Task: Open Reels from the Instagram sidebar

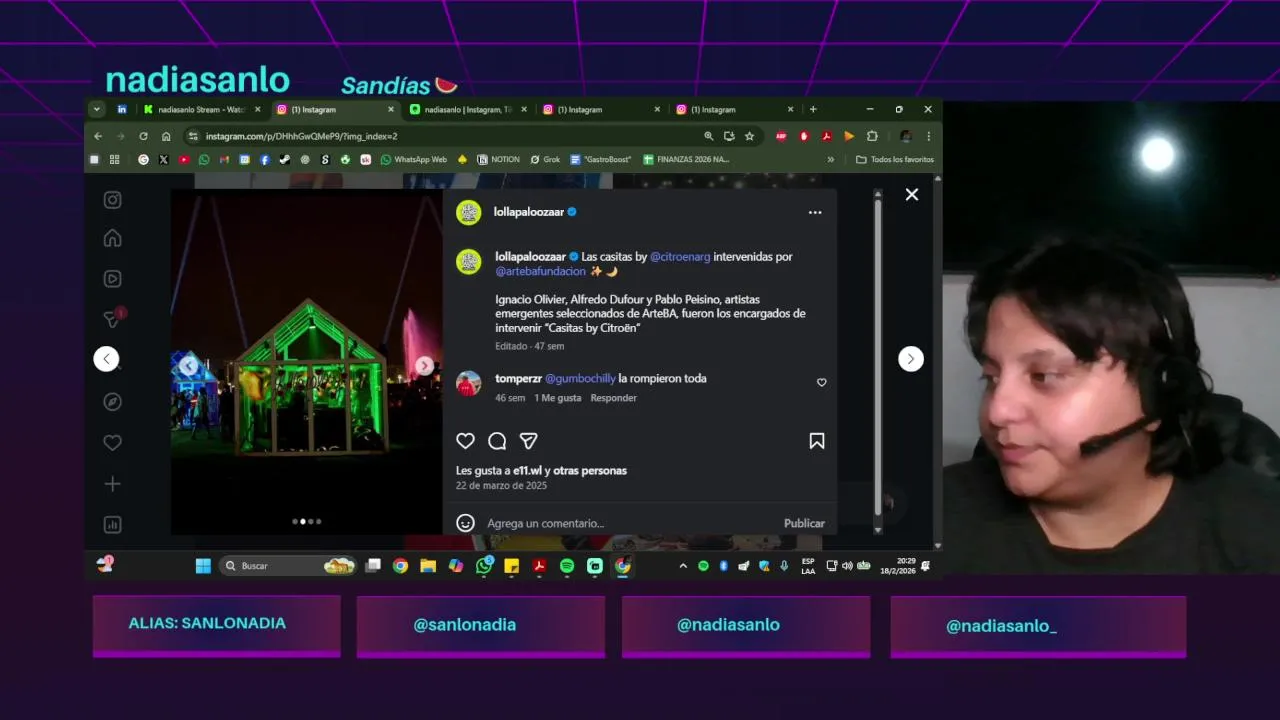Action: (x=113, y=279)
